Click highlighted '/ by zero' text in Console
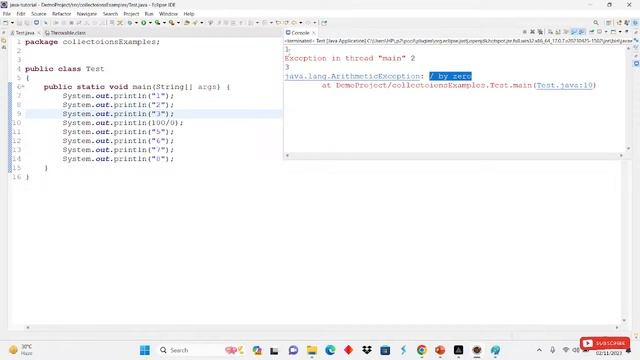 [x=450, y=76]
